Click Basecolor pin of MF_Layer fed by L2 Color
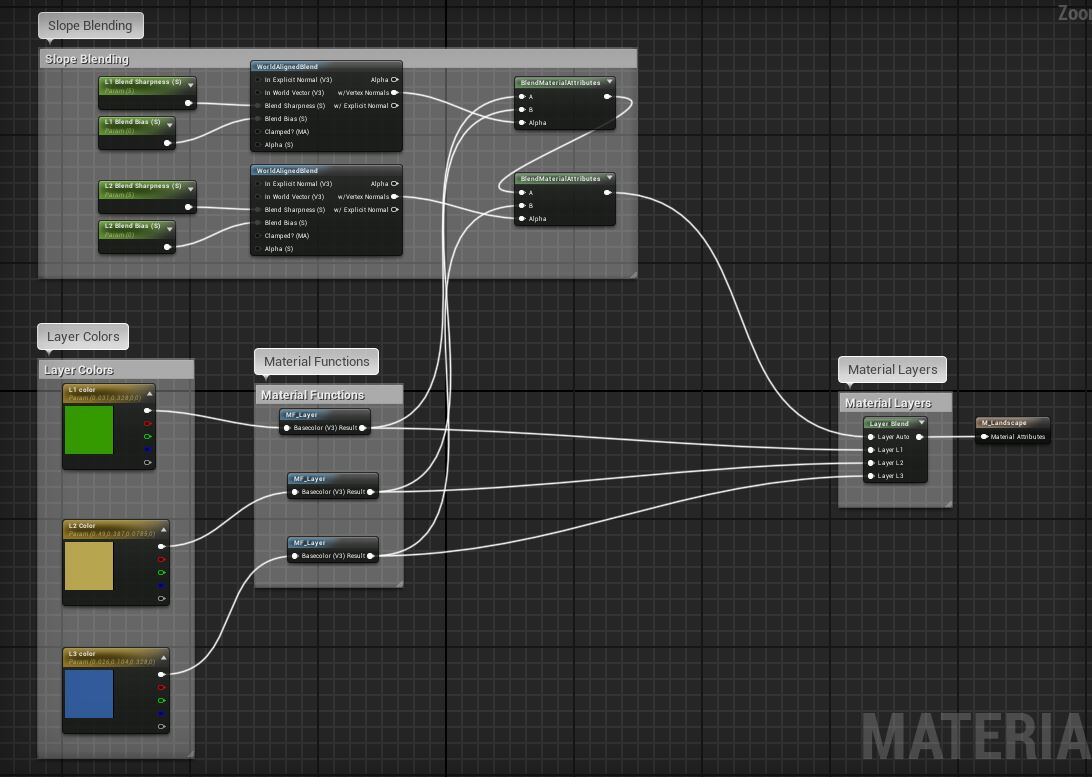 [295, 492]
